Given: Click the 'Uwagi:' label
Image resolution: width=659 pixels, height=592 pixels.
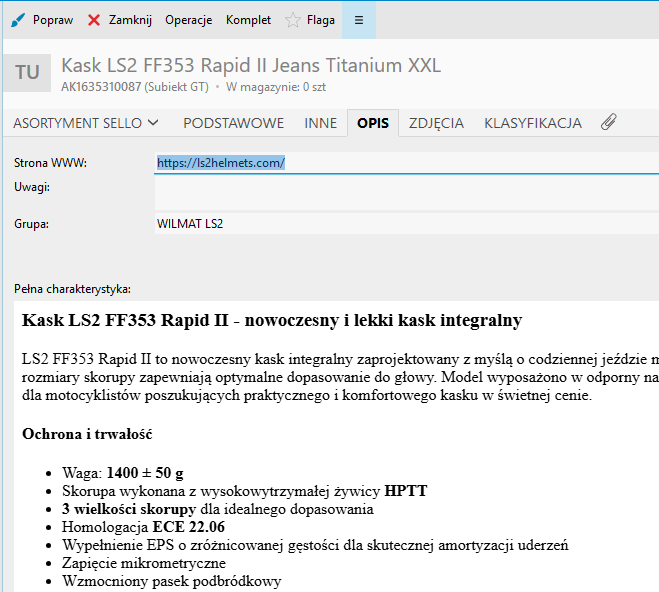Looking at the screenshot, I should (x=32, y=187).
